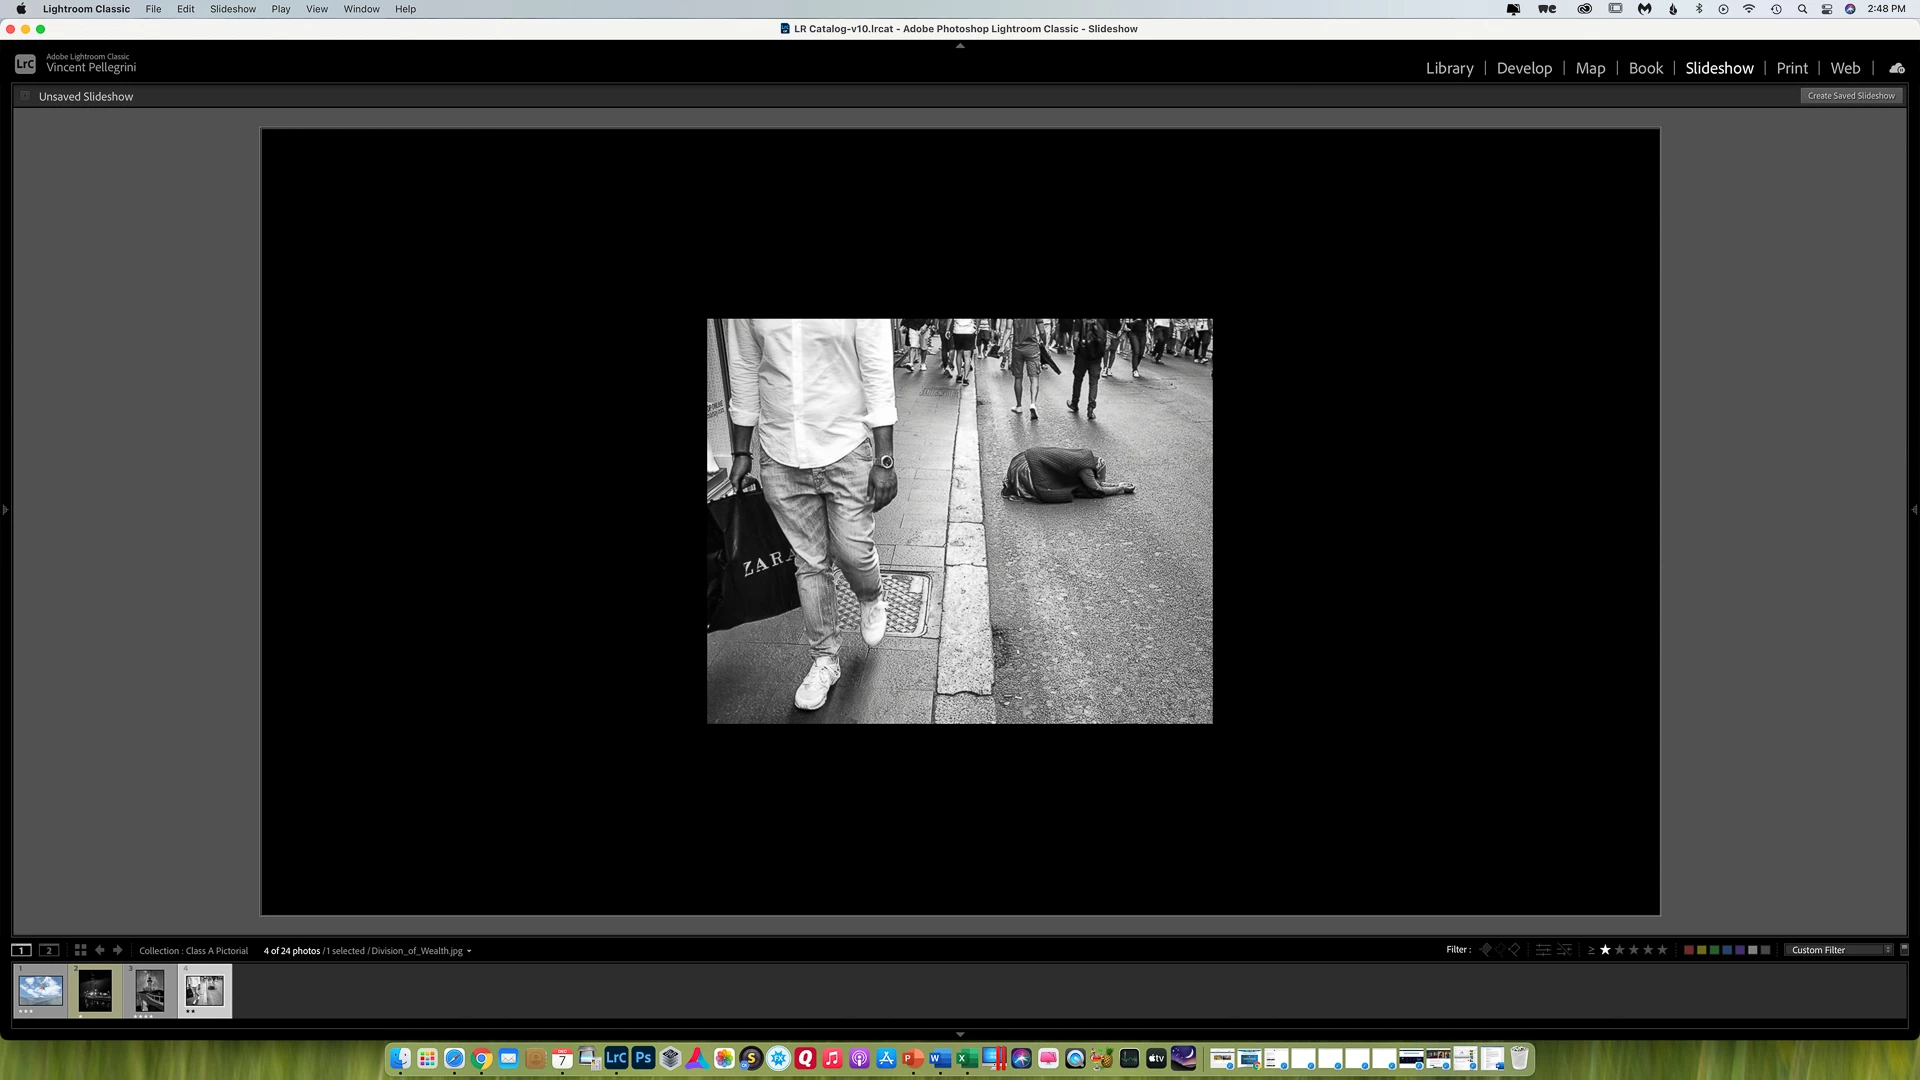Expand the left panel group arrow
The height and width of the screenshot is (1080, 1920).
tap(5, 510)
